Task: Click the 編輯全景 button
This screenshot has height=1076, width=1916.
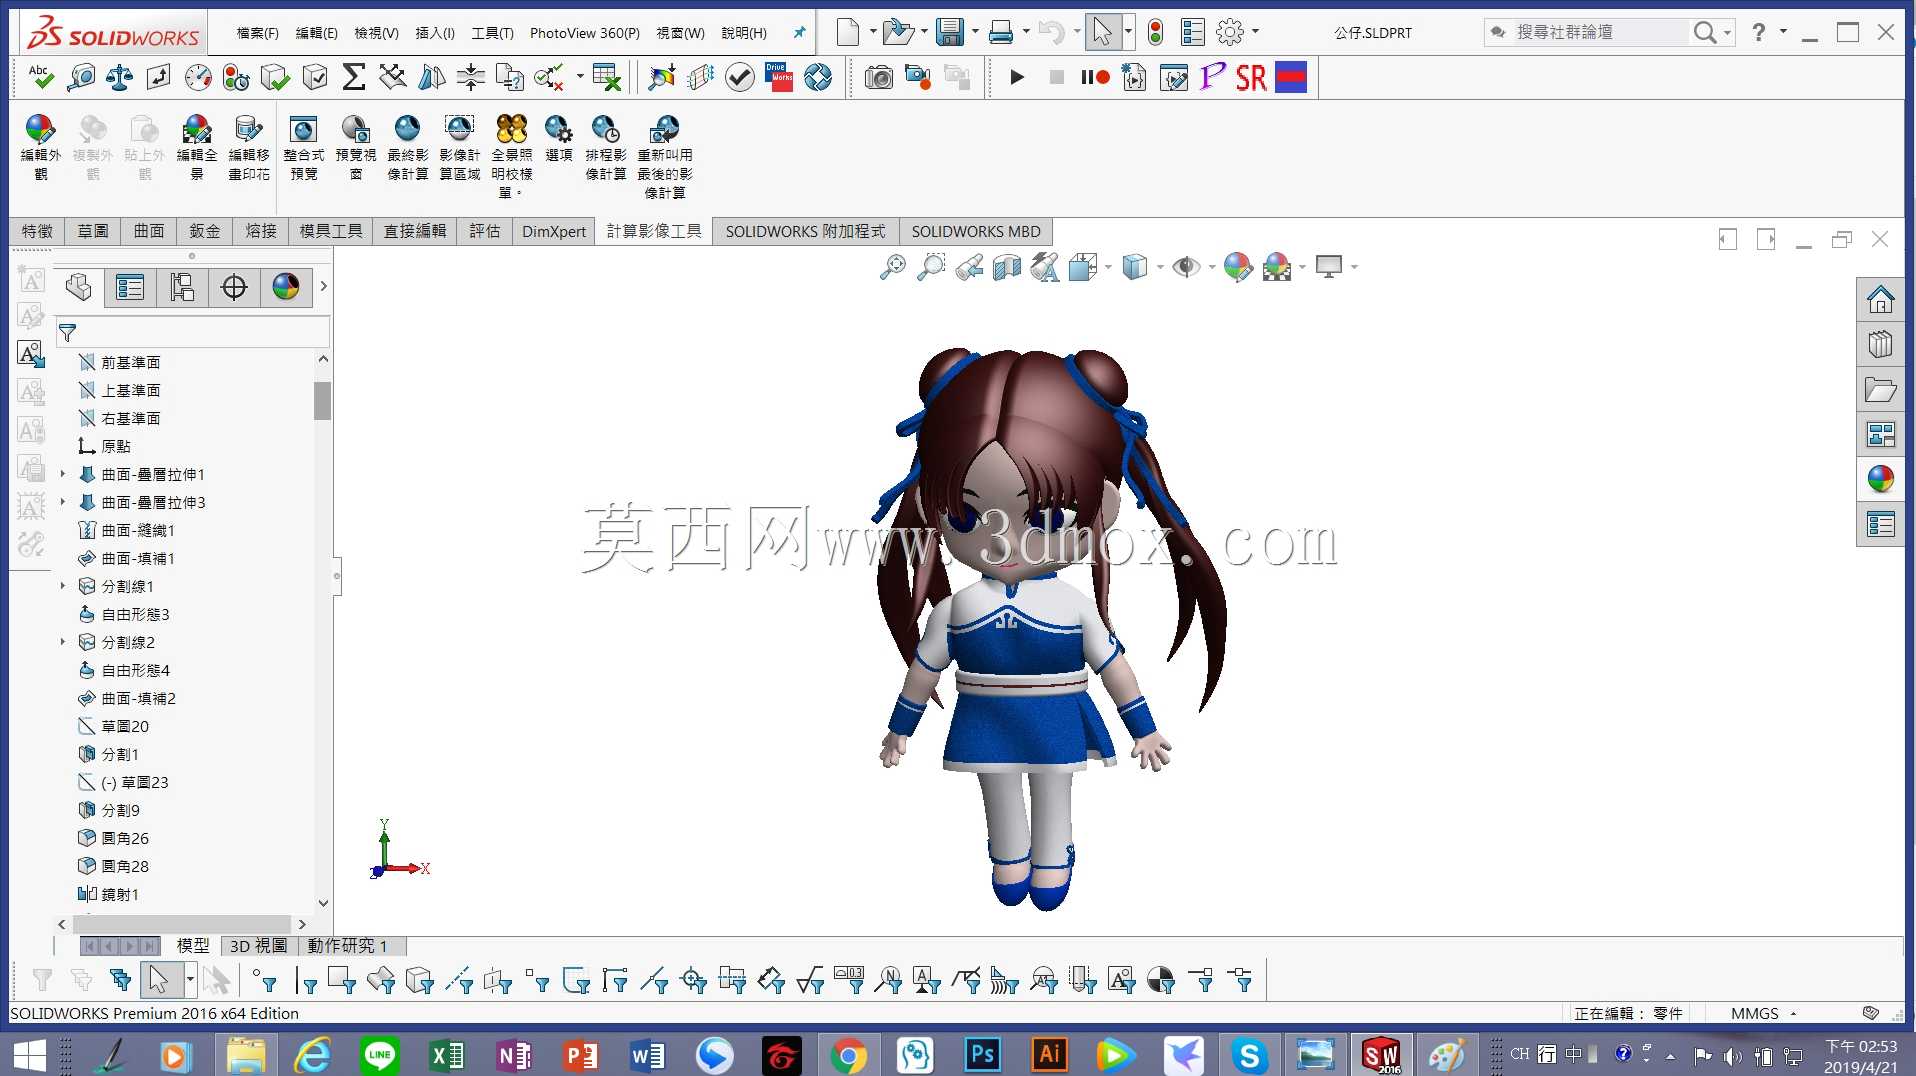Action: [x=197, y=147]
